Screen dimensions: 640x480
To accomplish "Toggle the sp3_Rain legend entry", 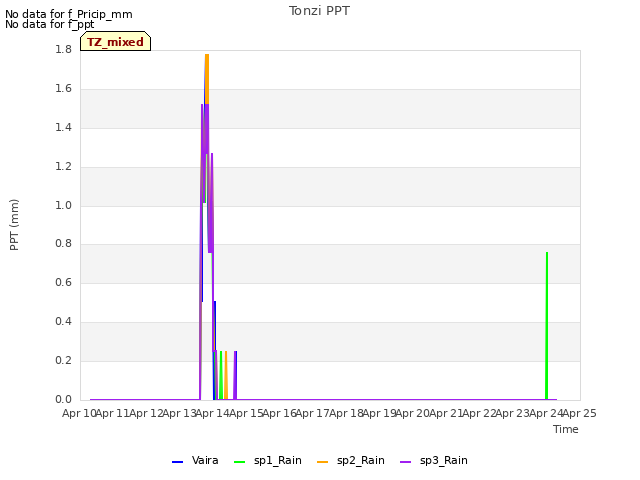I will (433, 460).
